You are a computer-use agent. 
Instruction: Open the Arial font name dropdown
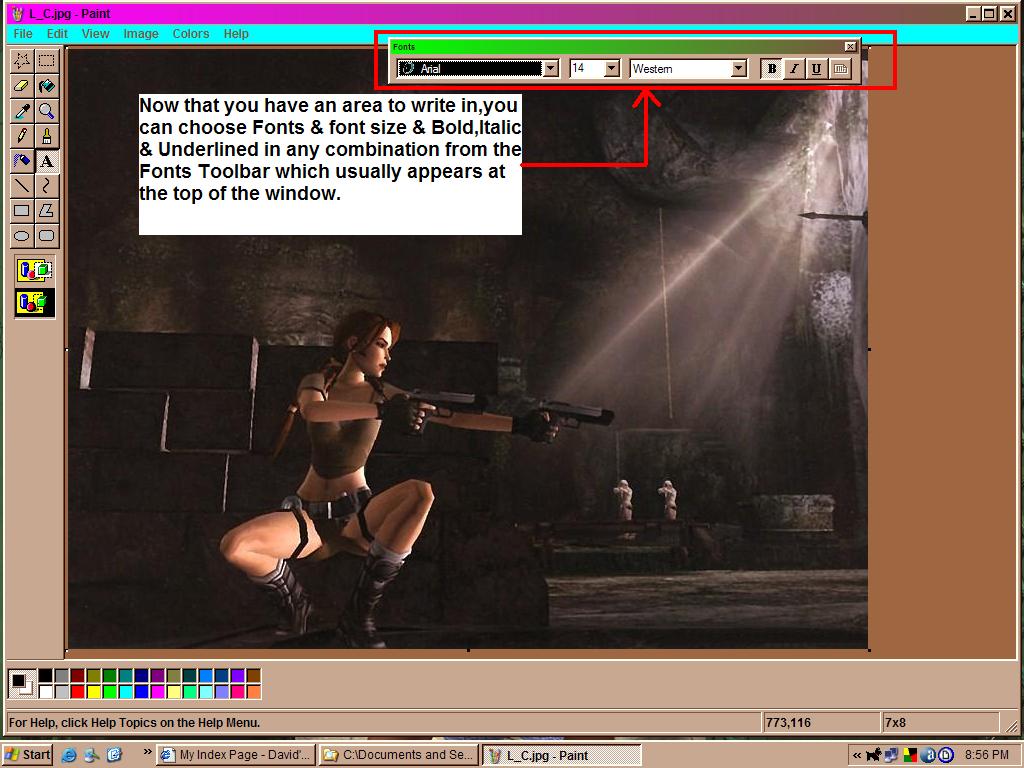click(x=550, y=69)
